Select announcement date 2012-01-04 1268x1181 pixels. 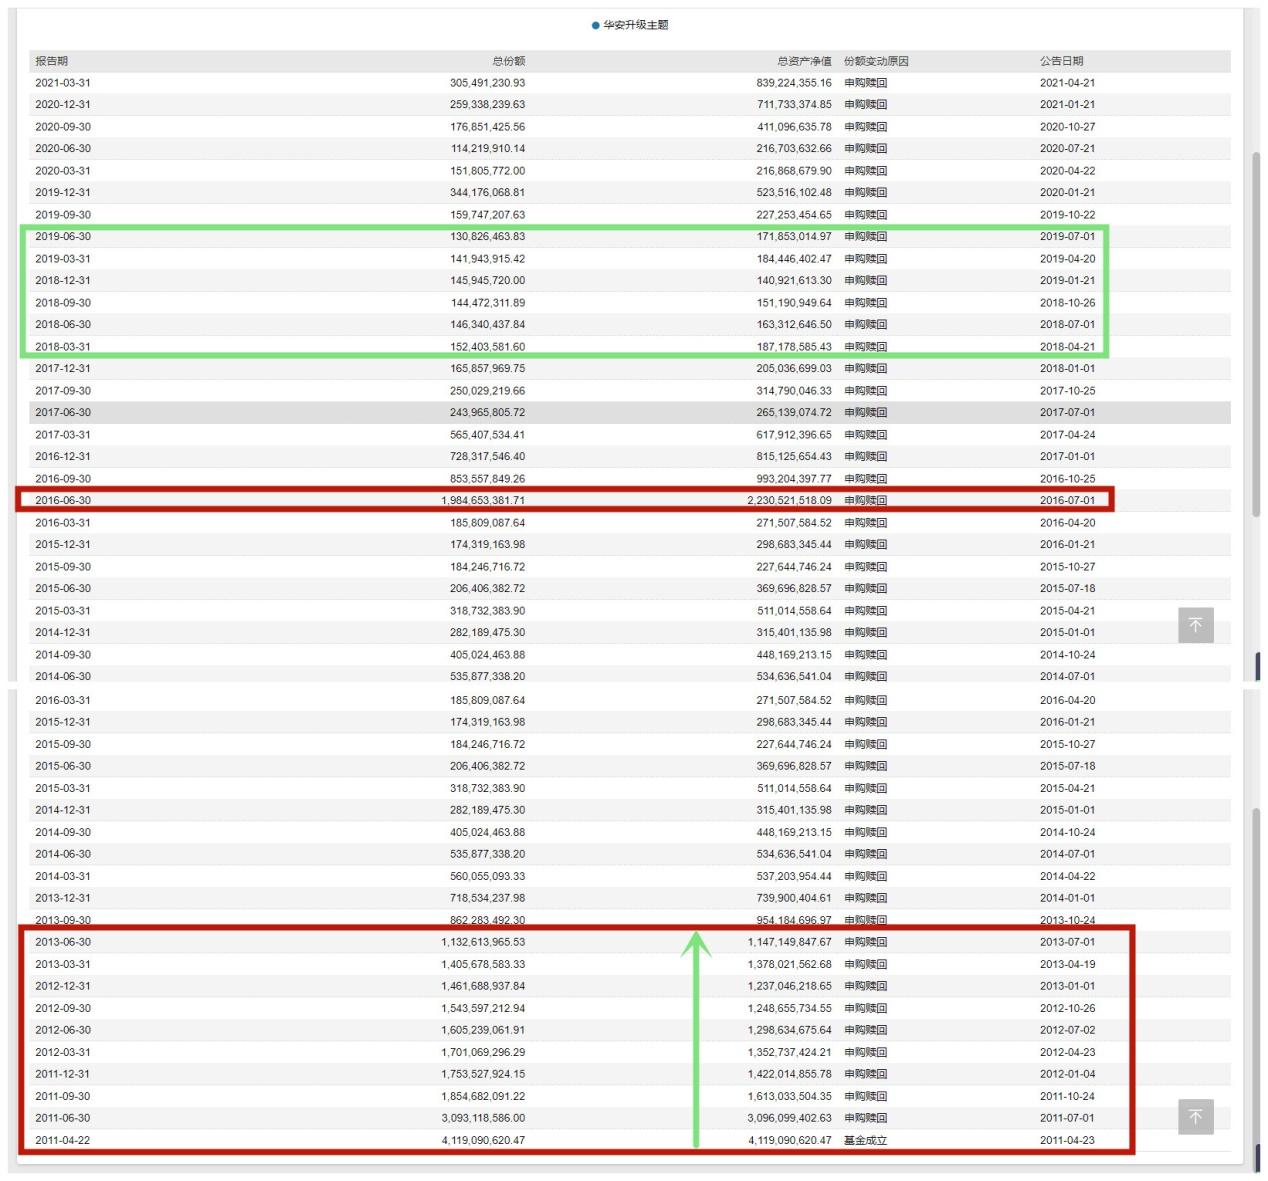tap(1067, 1075)
